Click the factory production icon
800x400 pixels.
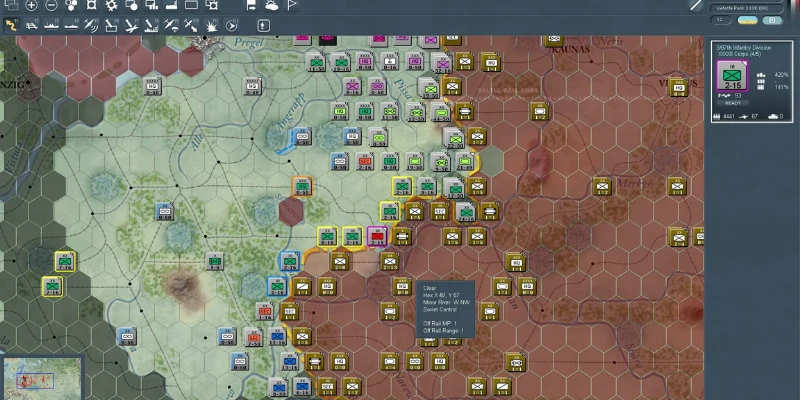pyautogui.click(x=171, y=6)
